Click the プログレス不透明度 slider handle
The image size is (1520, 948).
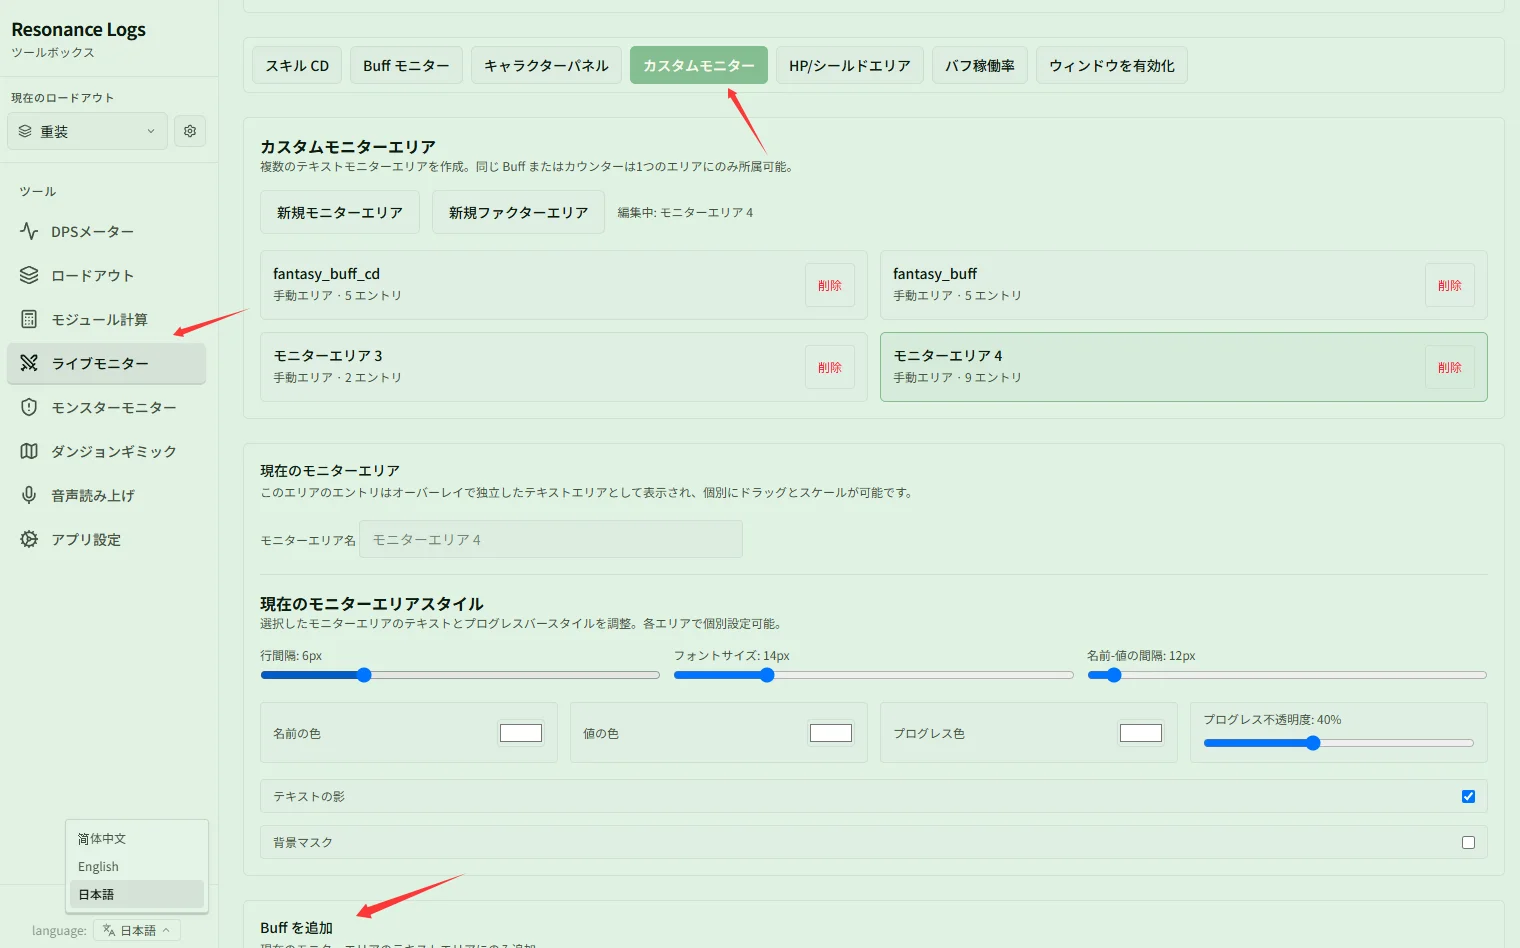[1313, 743]
